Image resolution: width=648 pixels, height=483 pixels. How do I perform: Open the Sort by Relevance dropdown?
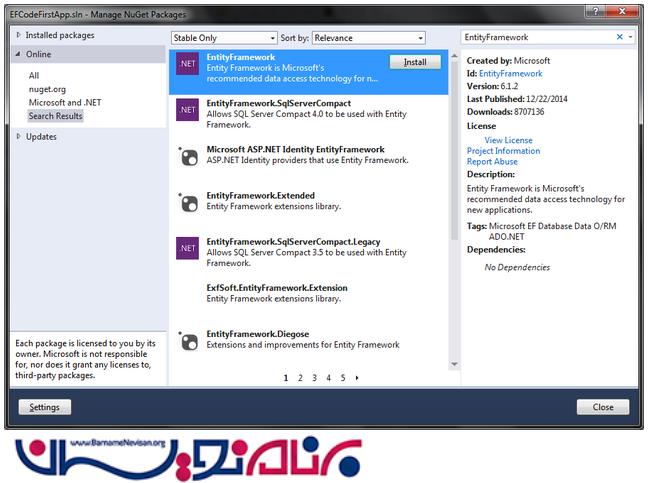coord(369,38)
